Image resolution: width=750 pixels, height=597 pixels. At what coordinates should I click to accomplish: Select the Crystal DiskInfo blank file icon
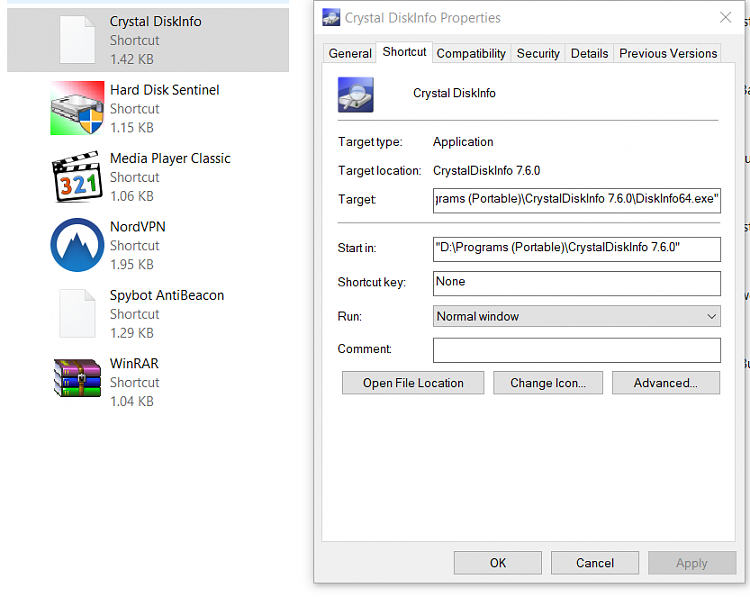pos(77,40)
